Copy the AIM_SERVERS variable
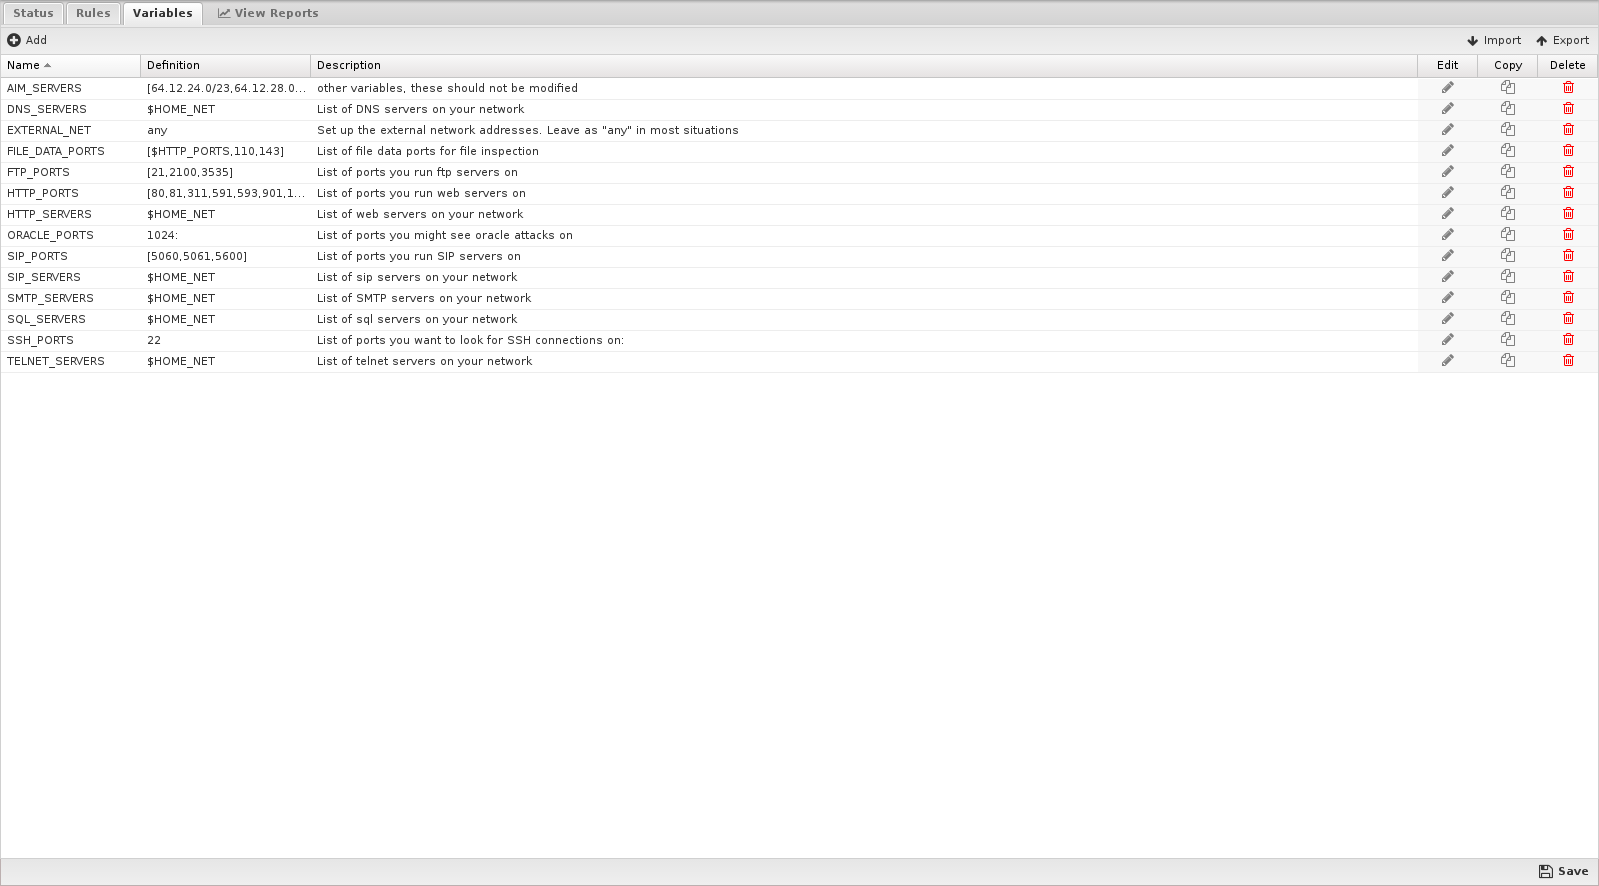1599x886 pixels. click(x=1507, y=88)
